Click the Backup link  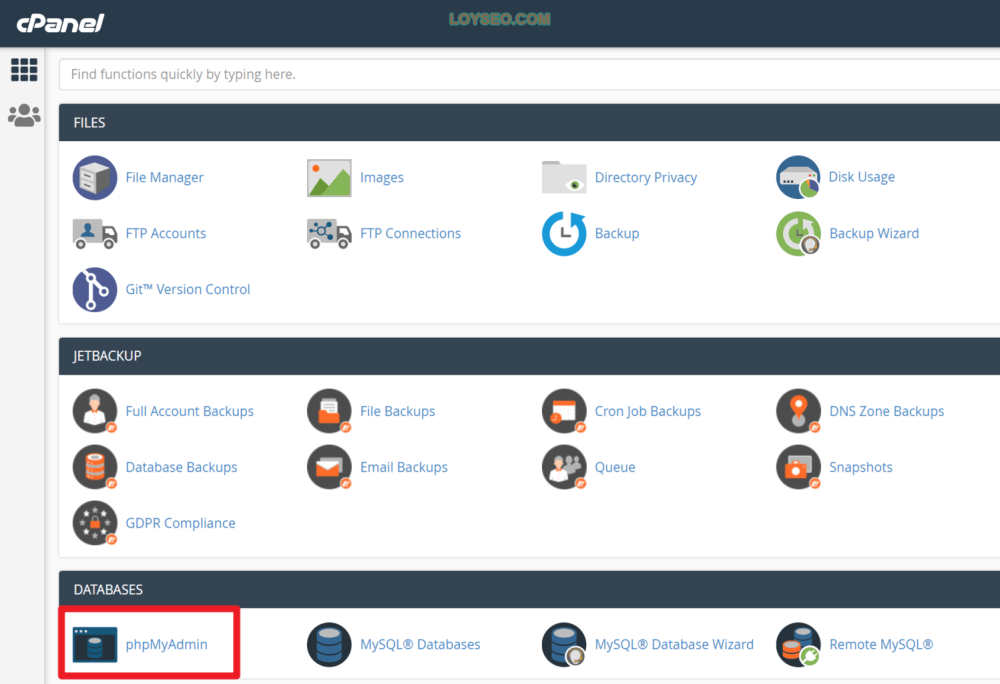617,233
